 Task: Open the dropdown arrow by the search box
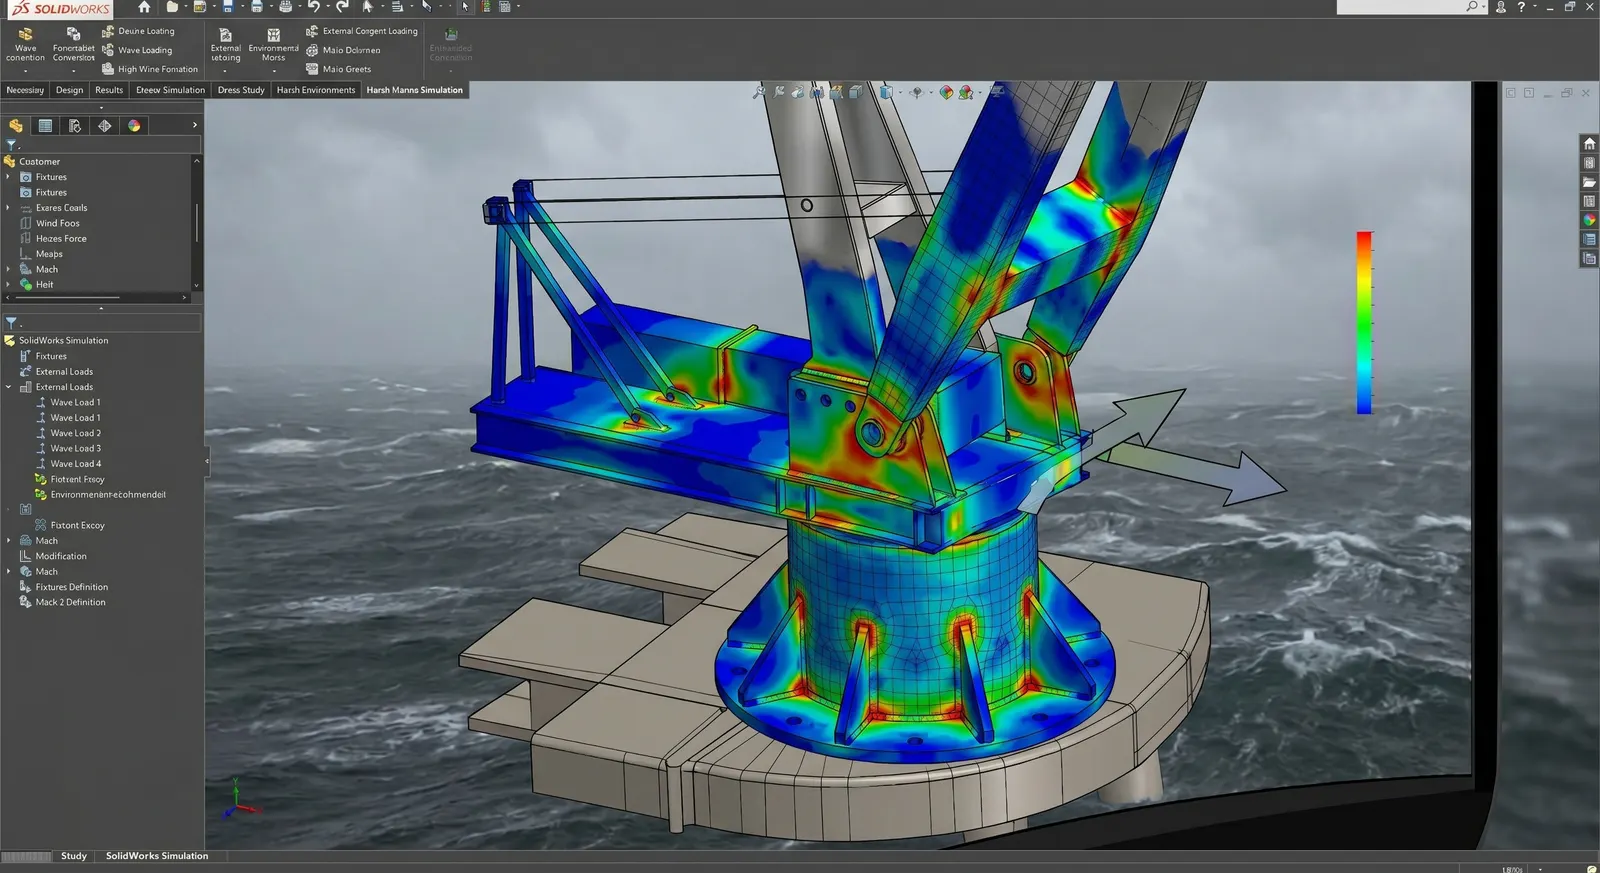pyautogui.click(x=1484, y=7)
